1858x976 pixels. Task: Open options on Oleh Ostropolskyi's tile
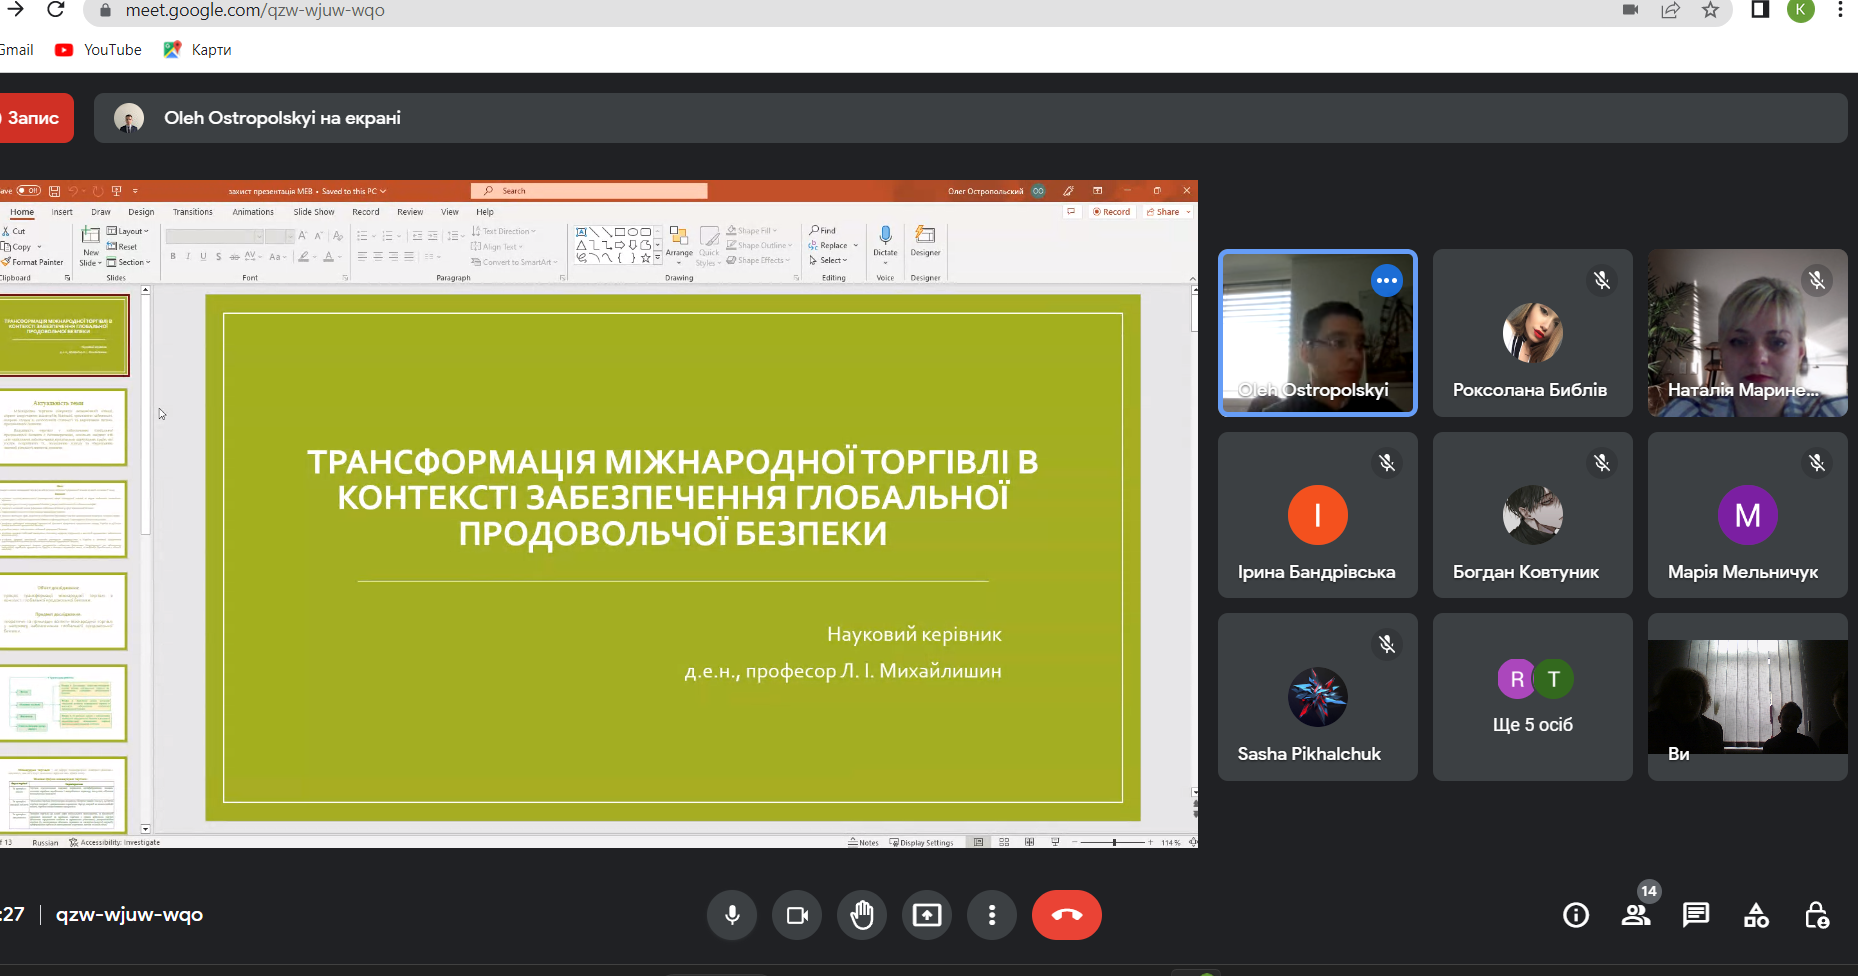1386,281
